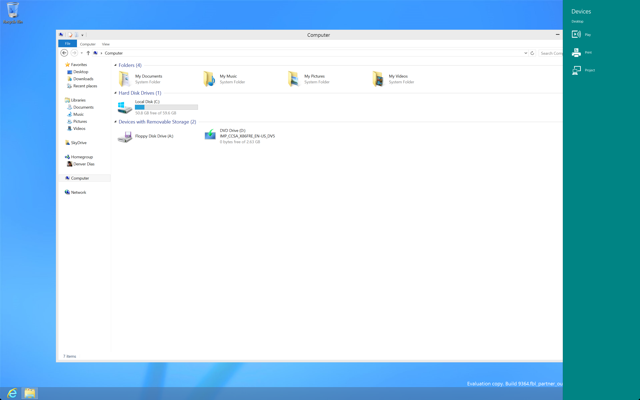Open the Recycle Bin on the desktop
The image size is (640, 400).
pos(13,12)
